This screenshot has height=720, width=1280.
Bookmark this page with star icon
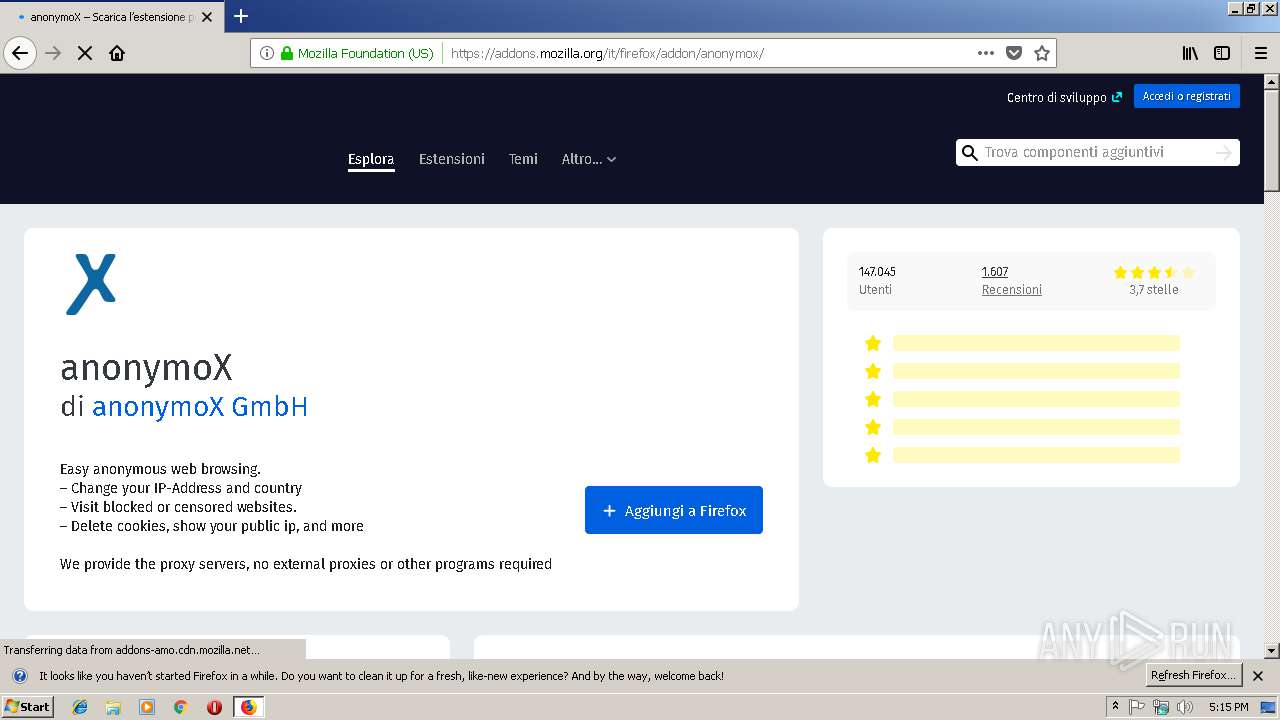1042,53
